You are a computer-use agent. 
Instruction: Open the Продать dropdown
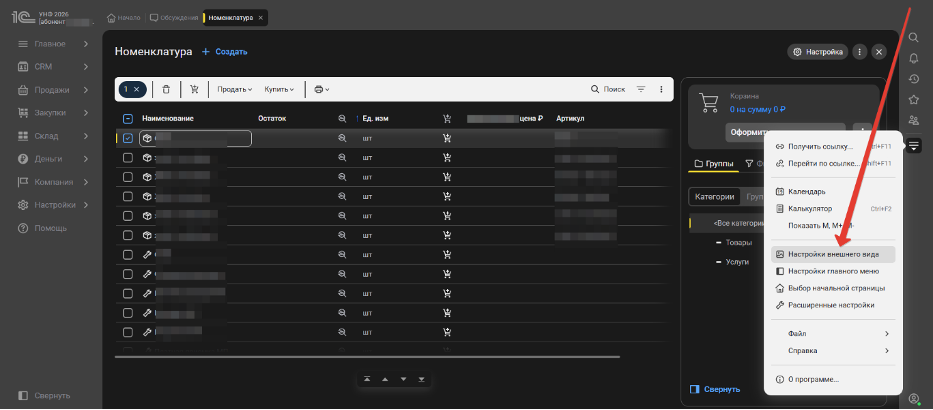click(235, 89)
